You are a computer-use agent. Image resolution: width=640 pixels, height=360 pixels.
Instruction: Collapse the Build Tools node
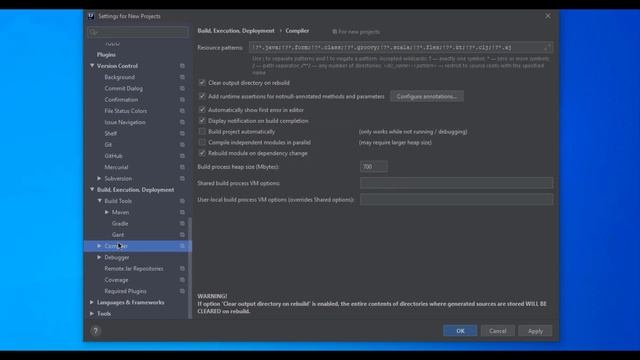(100, 201)
